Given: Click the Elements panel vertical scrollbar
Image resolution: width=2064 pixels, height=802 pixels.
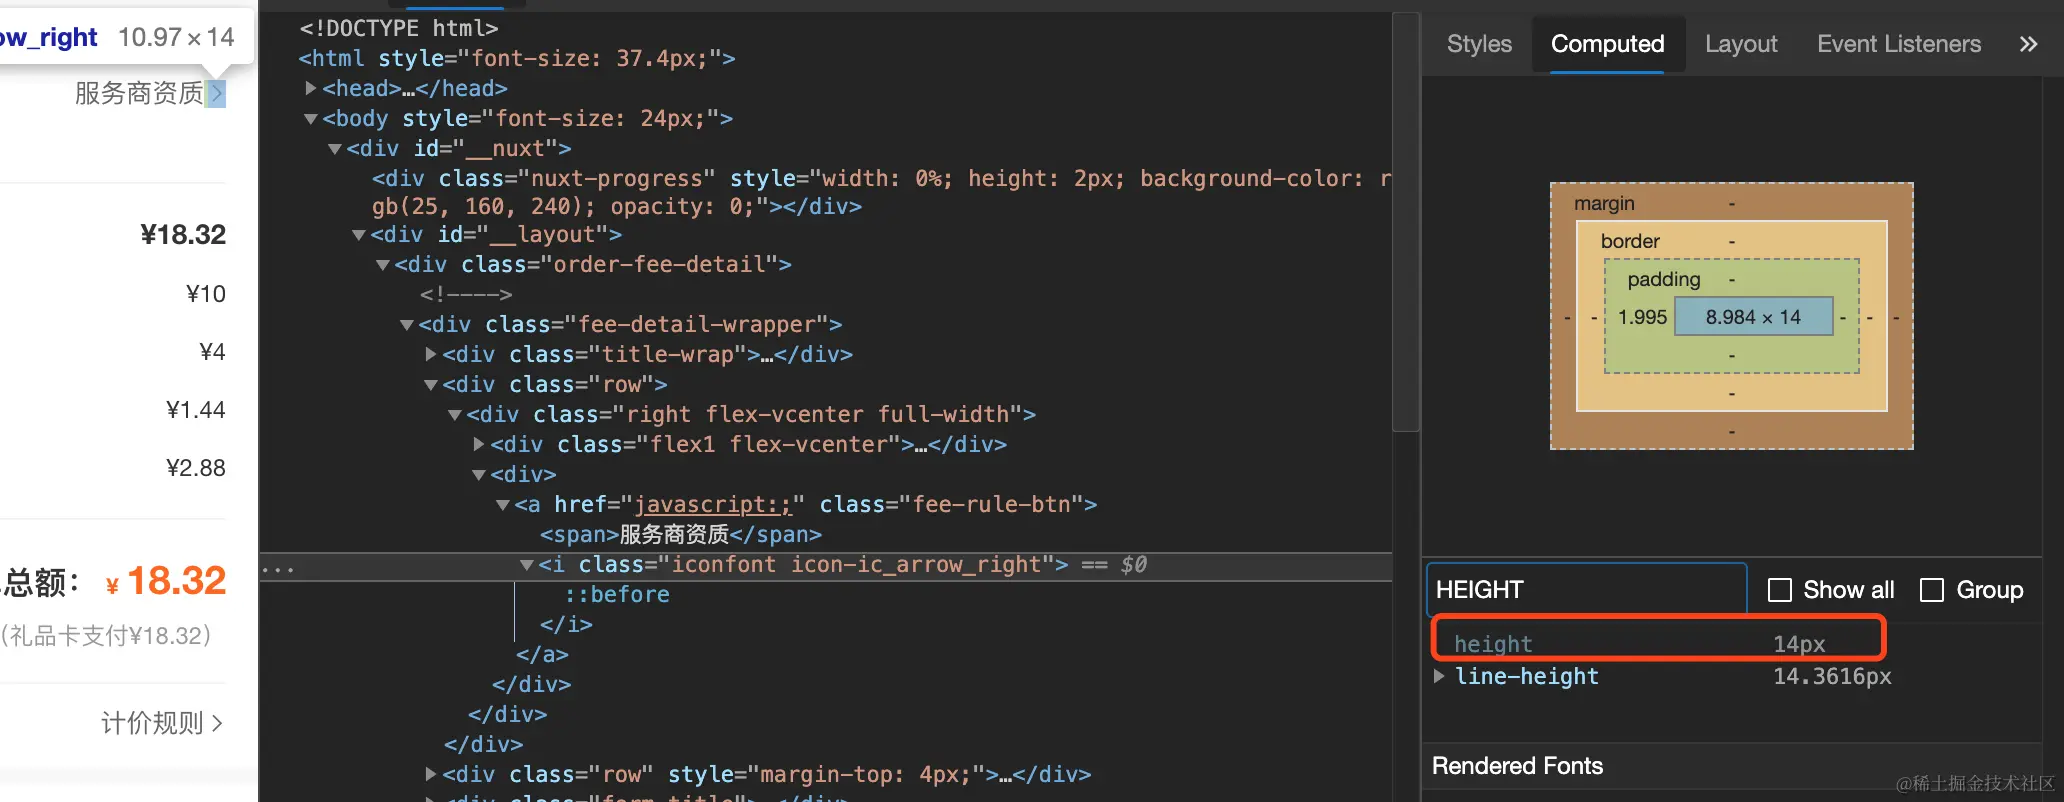Looking at the screenshot, I should (1406, 220).
